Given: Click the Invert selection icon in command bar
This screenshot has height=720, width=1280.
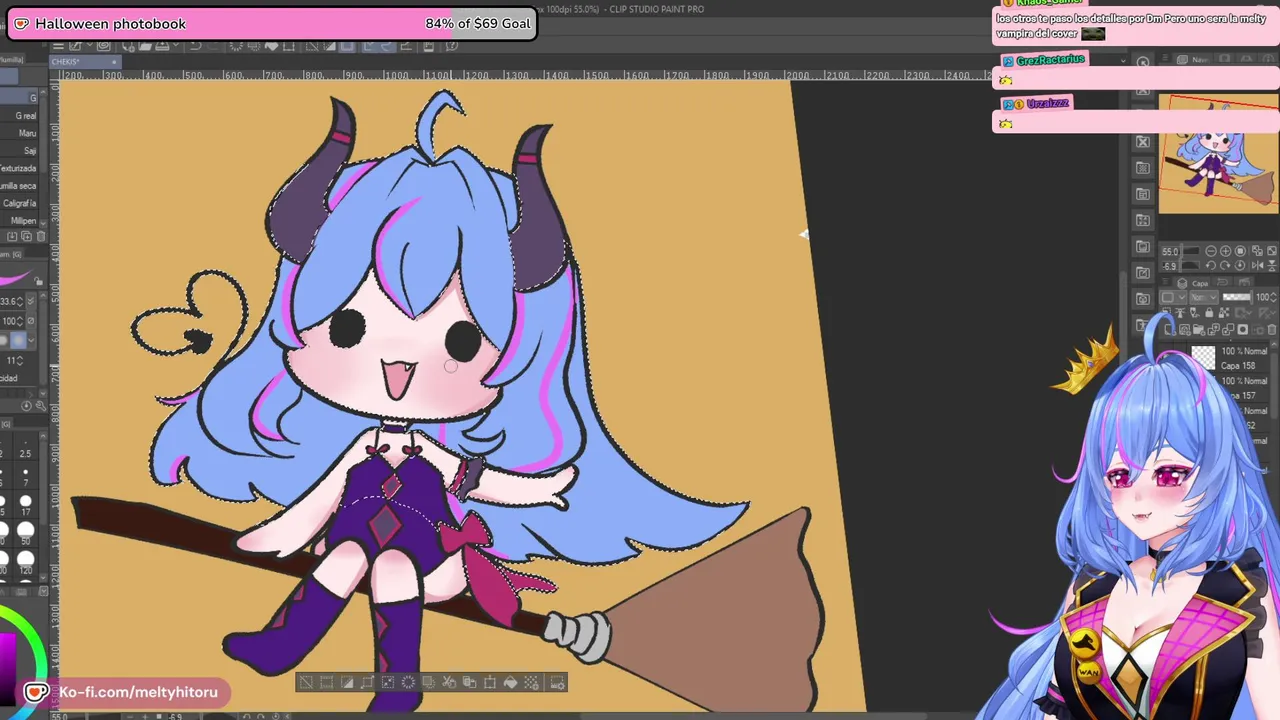Looking at the screenshot, I should (x=329, y=46).
